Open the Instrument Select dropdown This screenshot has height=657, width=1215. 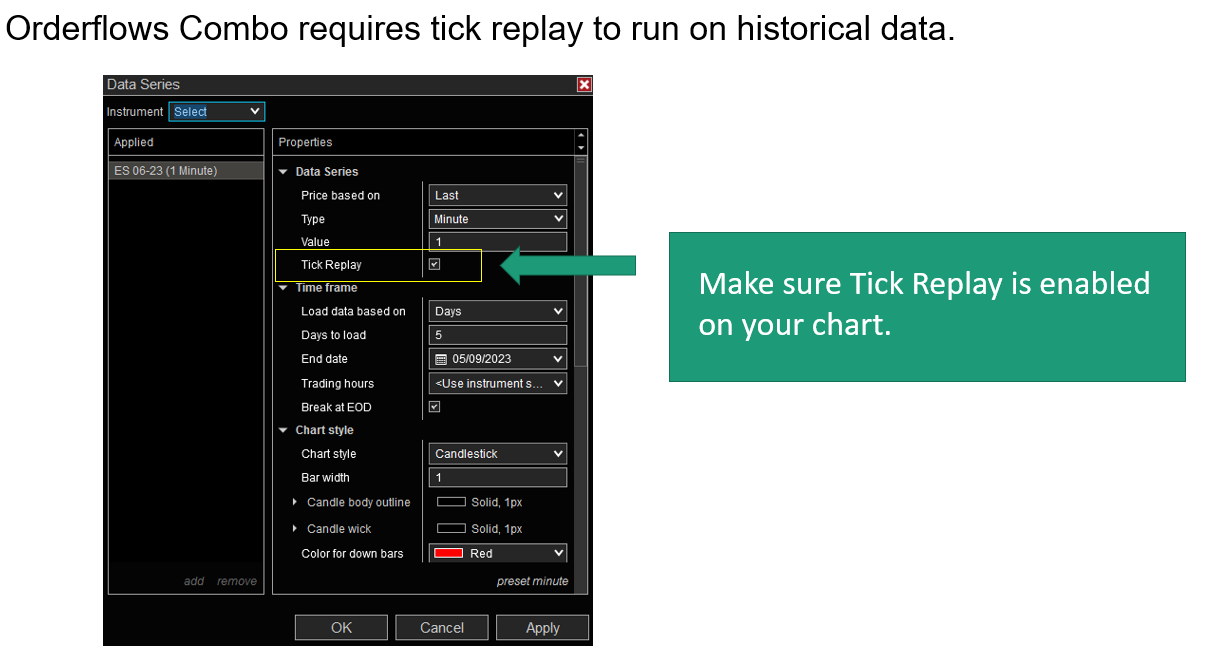pos(216,112)
